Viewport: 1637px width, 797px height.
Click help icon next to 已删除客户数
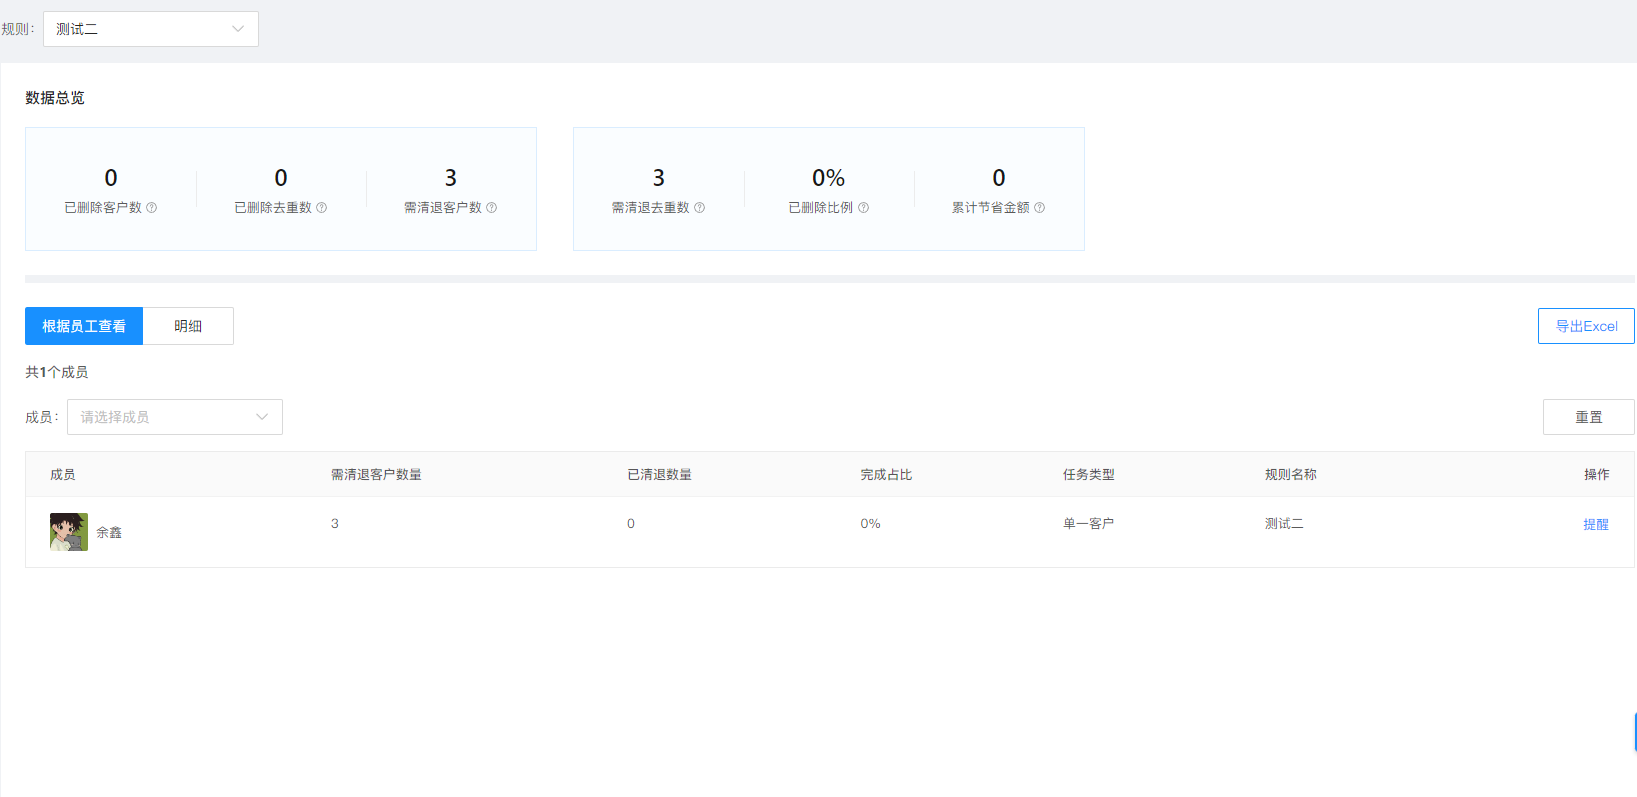click(x=152, y=208)
